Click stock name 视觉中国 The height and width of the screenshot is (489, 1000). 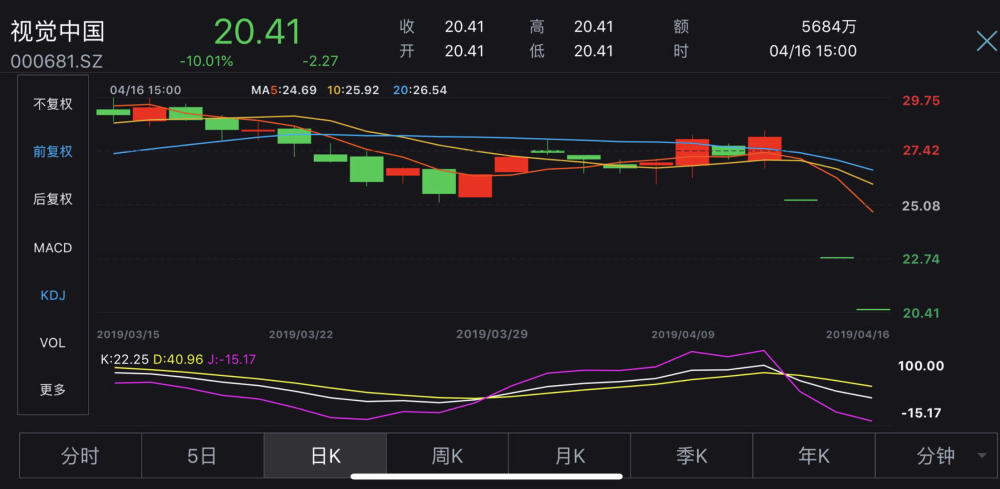[57, 31]
